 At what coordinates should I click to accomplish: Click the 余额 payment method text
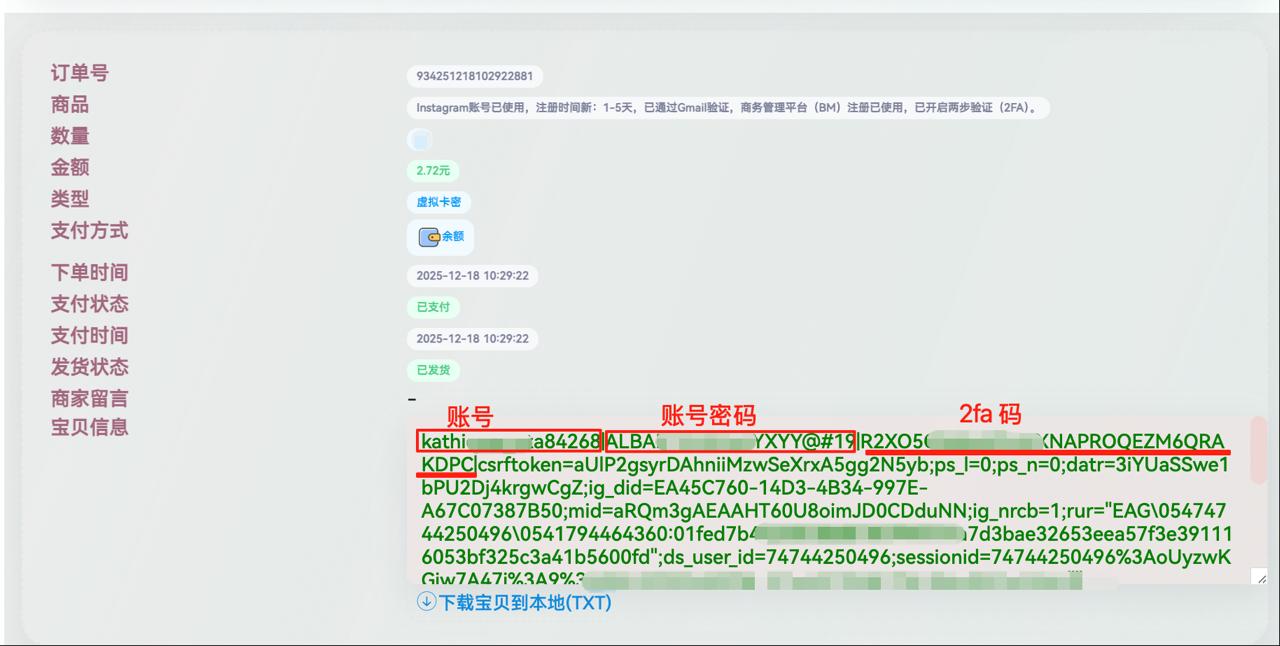pos(453,237)
